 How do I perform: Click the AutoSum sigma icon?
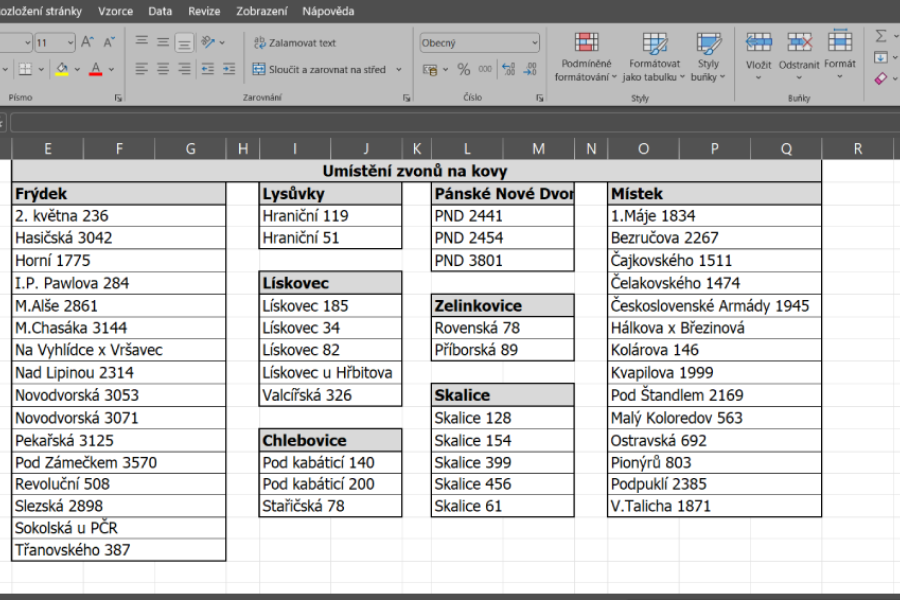click(x=881, y=35)
